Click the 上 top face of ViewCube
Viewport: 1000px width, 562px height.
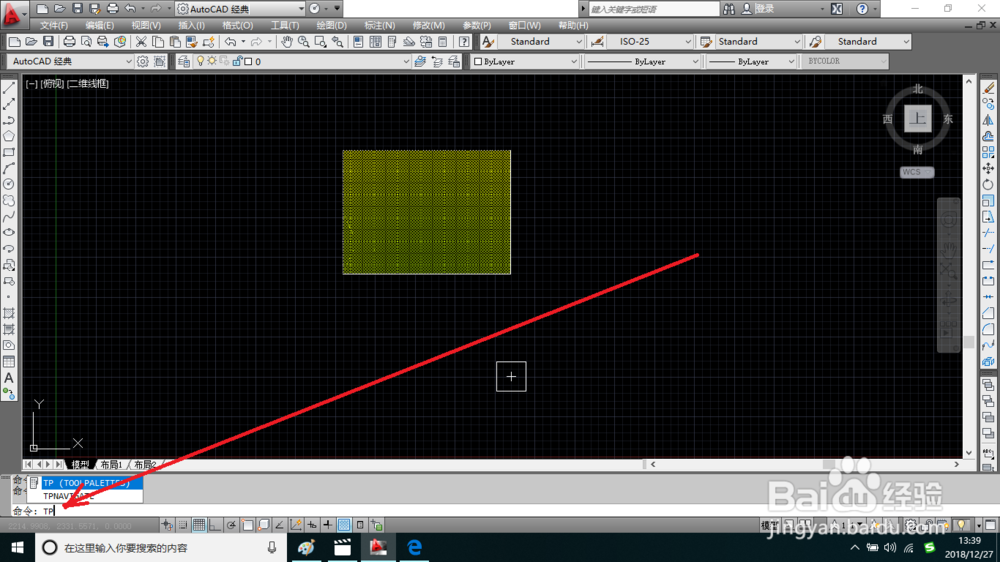tap(918, 119)
